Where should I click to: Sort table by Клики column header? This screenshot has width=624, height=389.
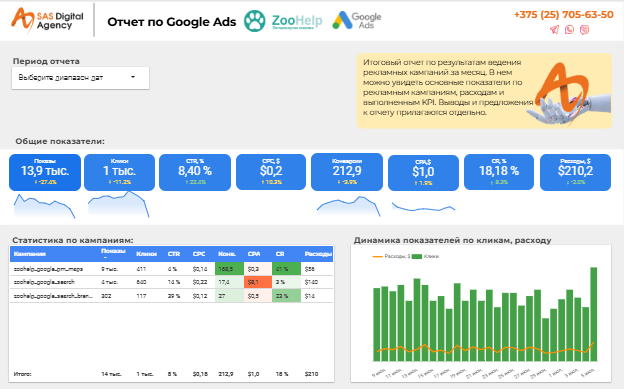coord(146,254)
